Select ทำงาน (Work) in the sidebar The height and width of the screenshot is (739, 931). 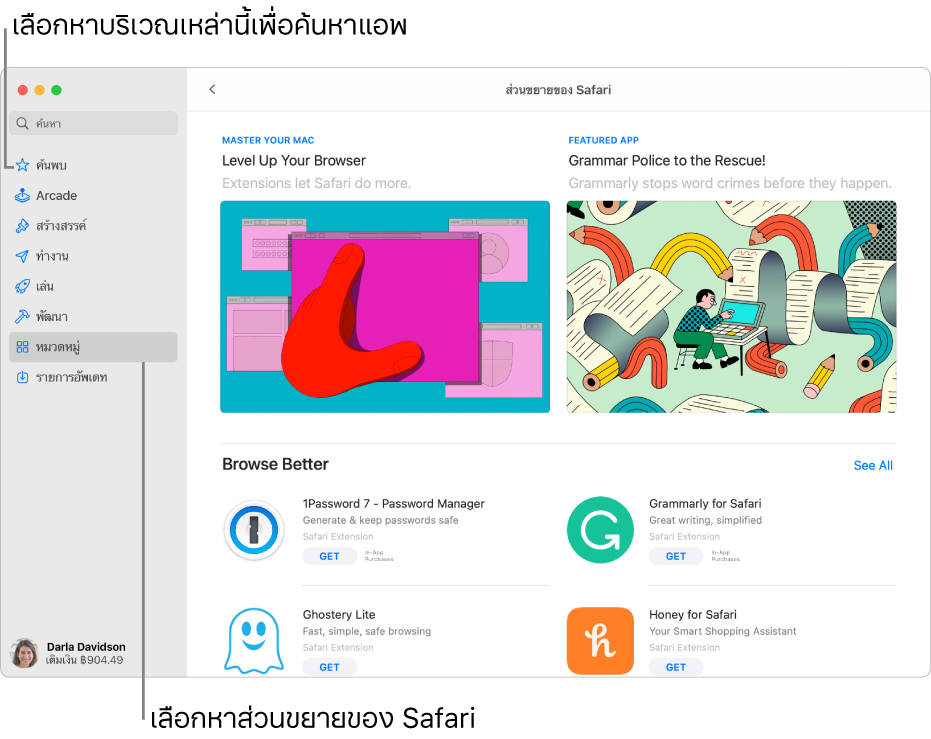[x=94, y=256]
